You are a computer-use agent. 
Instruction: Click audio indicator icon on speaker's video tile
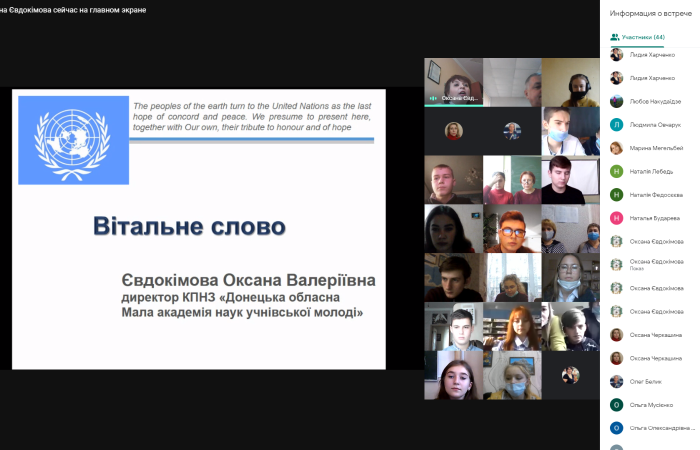pyautogui.click(x=433, y=98)
